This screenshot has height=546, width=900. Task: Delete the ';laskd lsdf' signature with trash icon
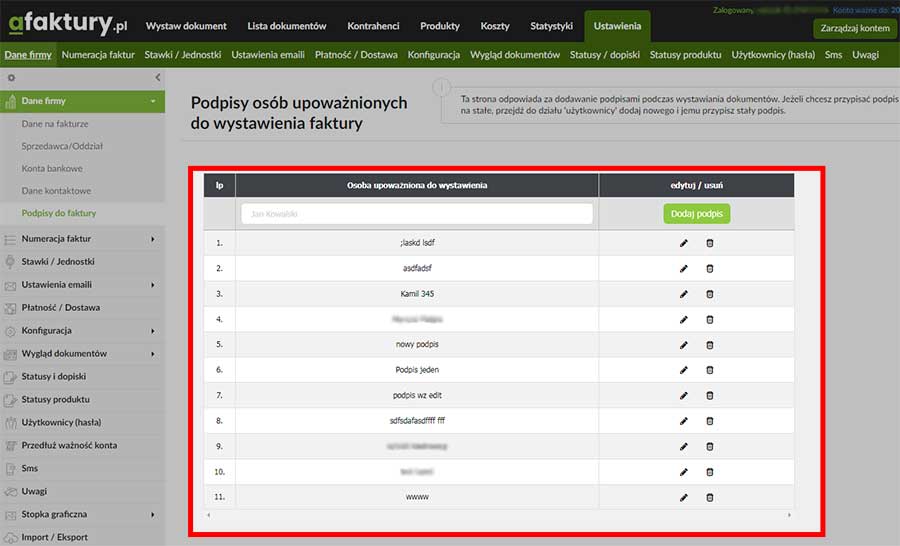coord(709,243)
